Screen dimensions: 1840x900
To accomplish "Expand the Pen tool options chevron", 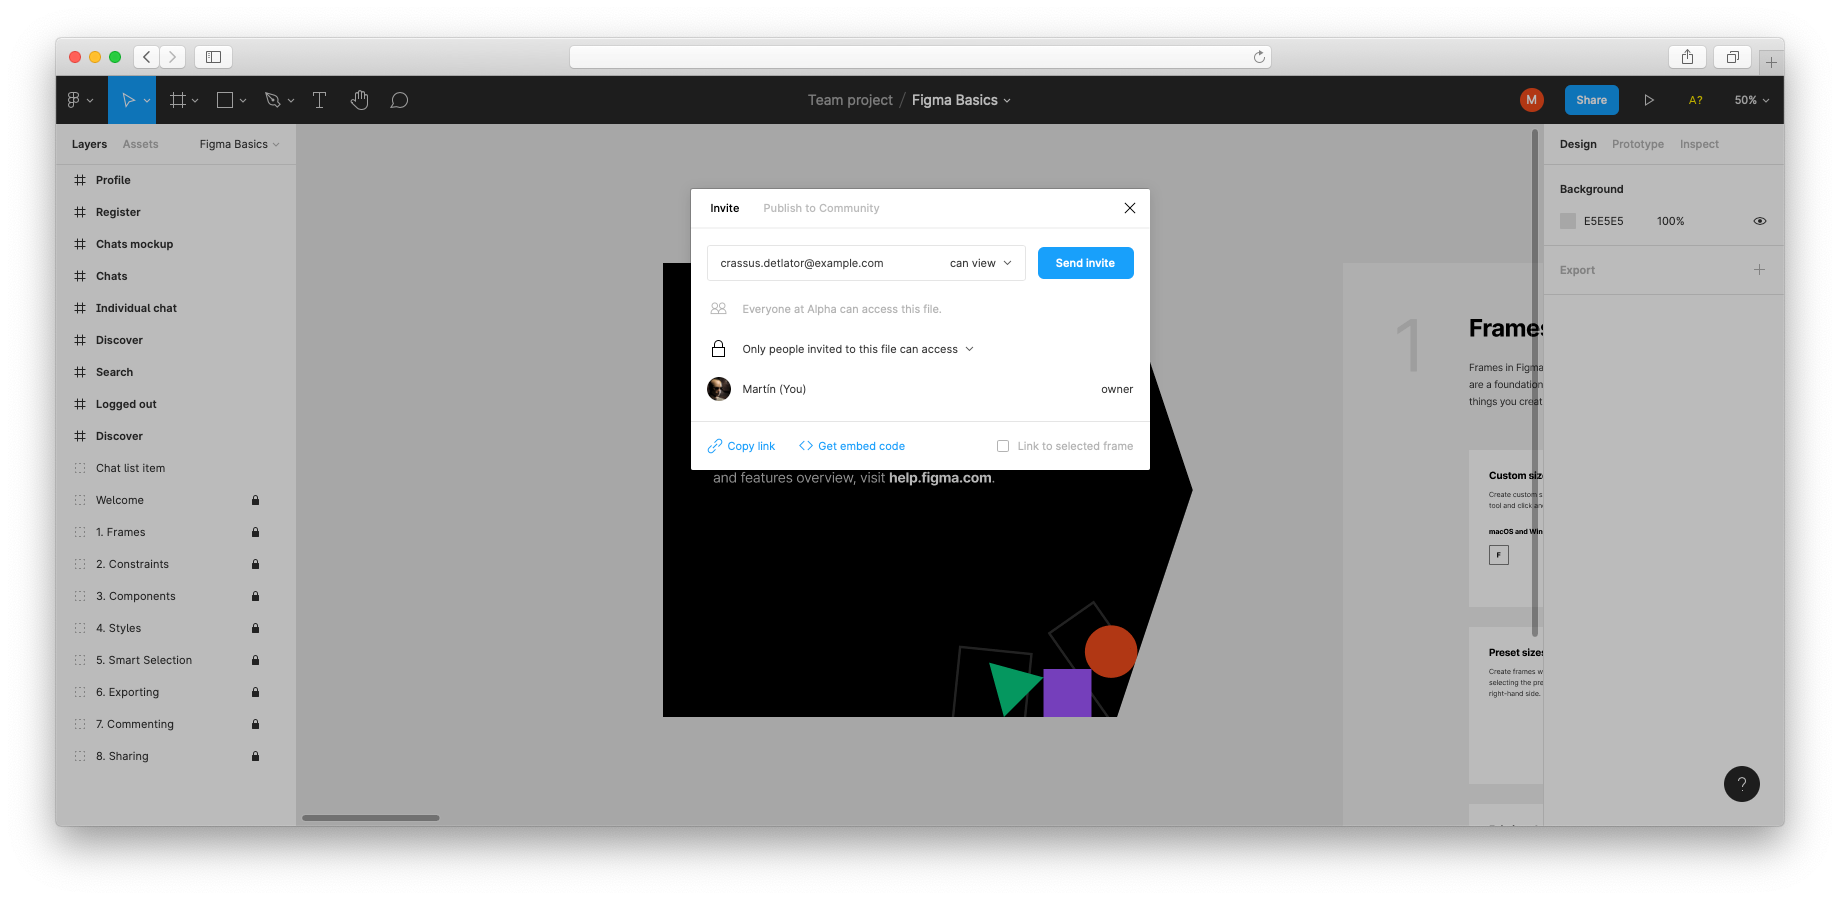I will click(x=291, y=101).
